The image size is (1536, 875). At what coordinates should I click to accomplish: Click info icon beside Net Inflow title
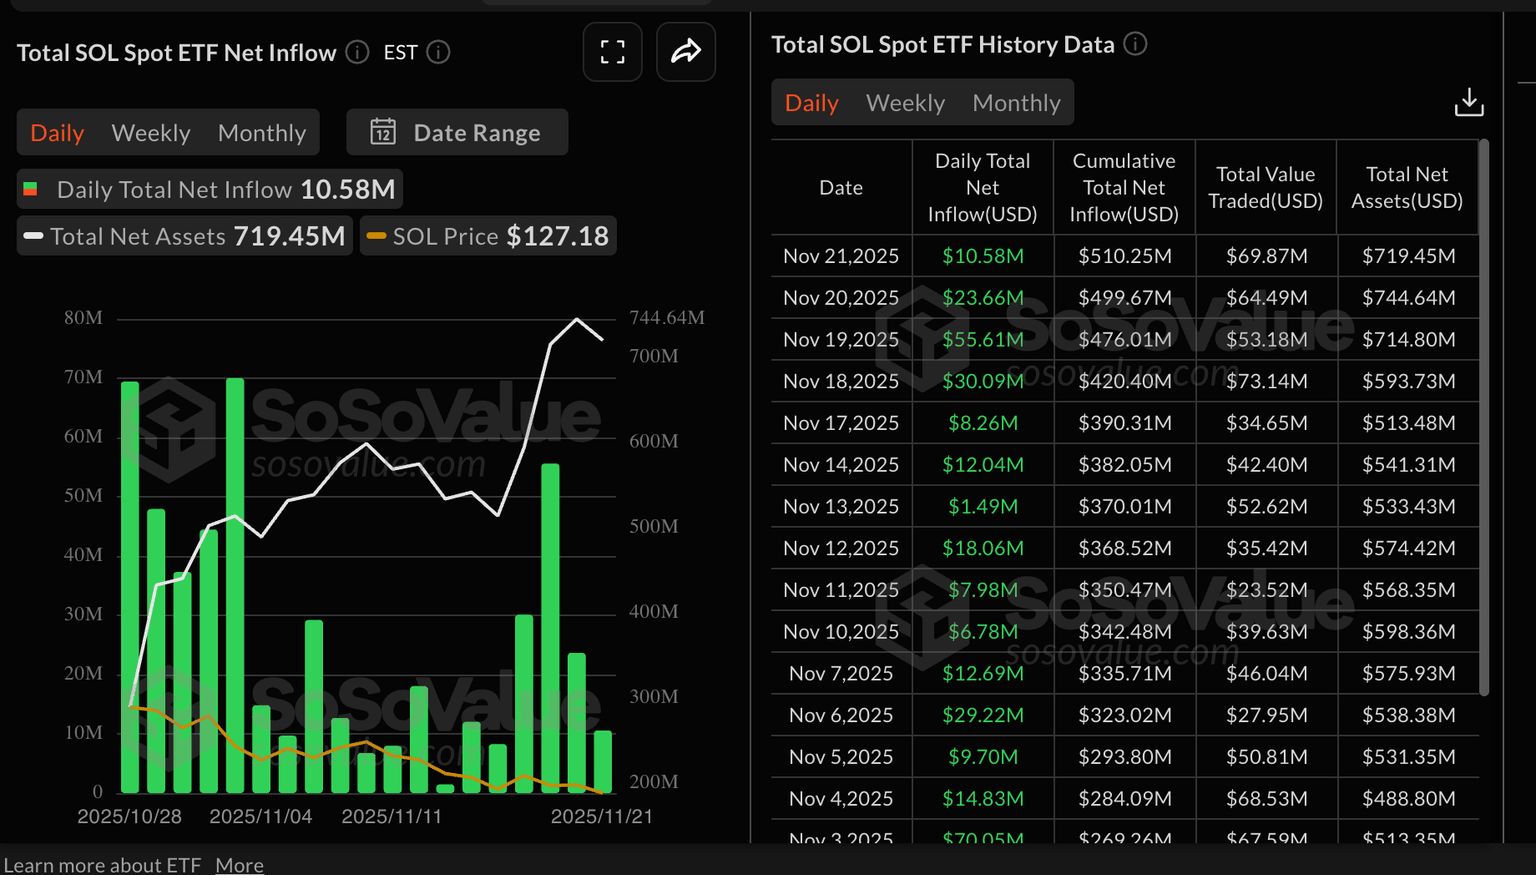point(357,52)
